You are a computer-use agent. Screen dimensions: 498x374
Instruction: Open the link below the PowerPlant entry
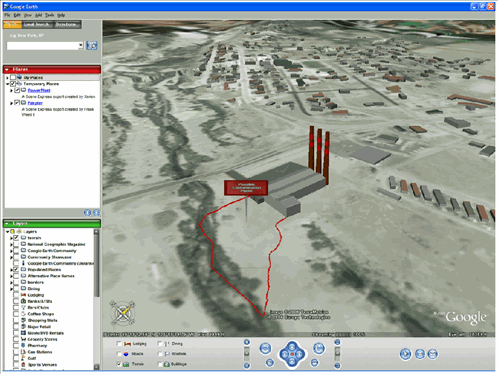point(35,103)
